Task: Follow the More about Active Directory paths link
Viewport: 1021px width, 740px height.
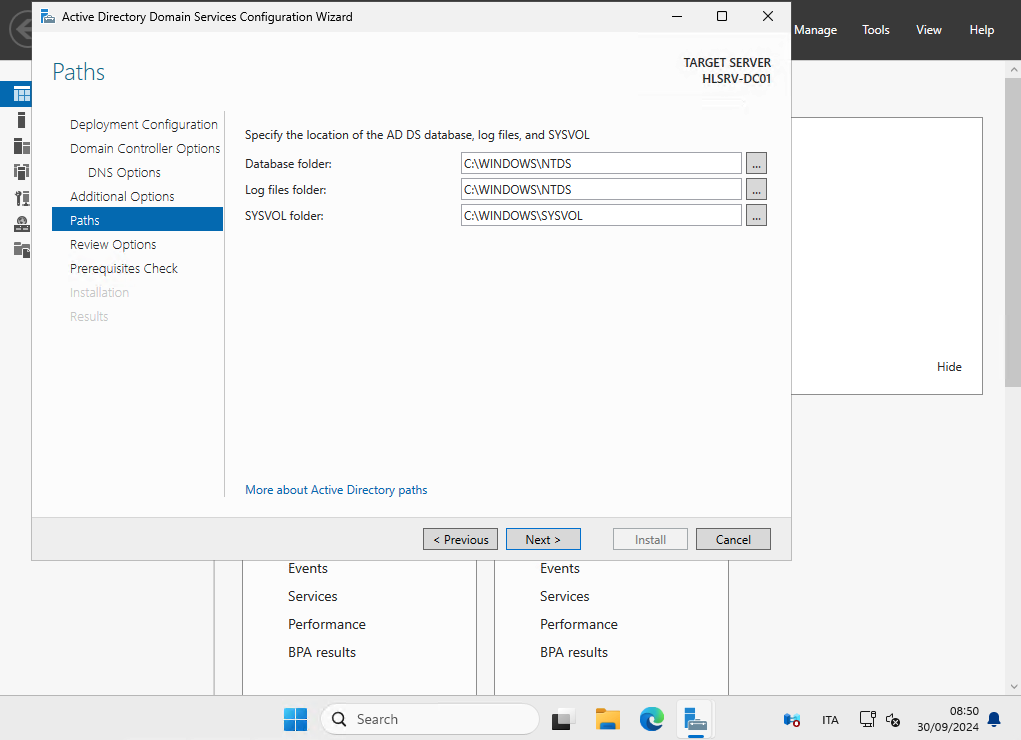Action: click(336, 490)
